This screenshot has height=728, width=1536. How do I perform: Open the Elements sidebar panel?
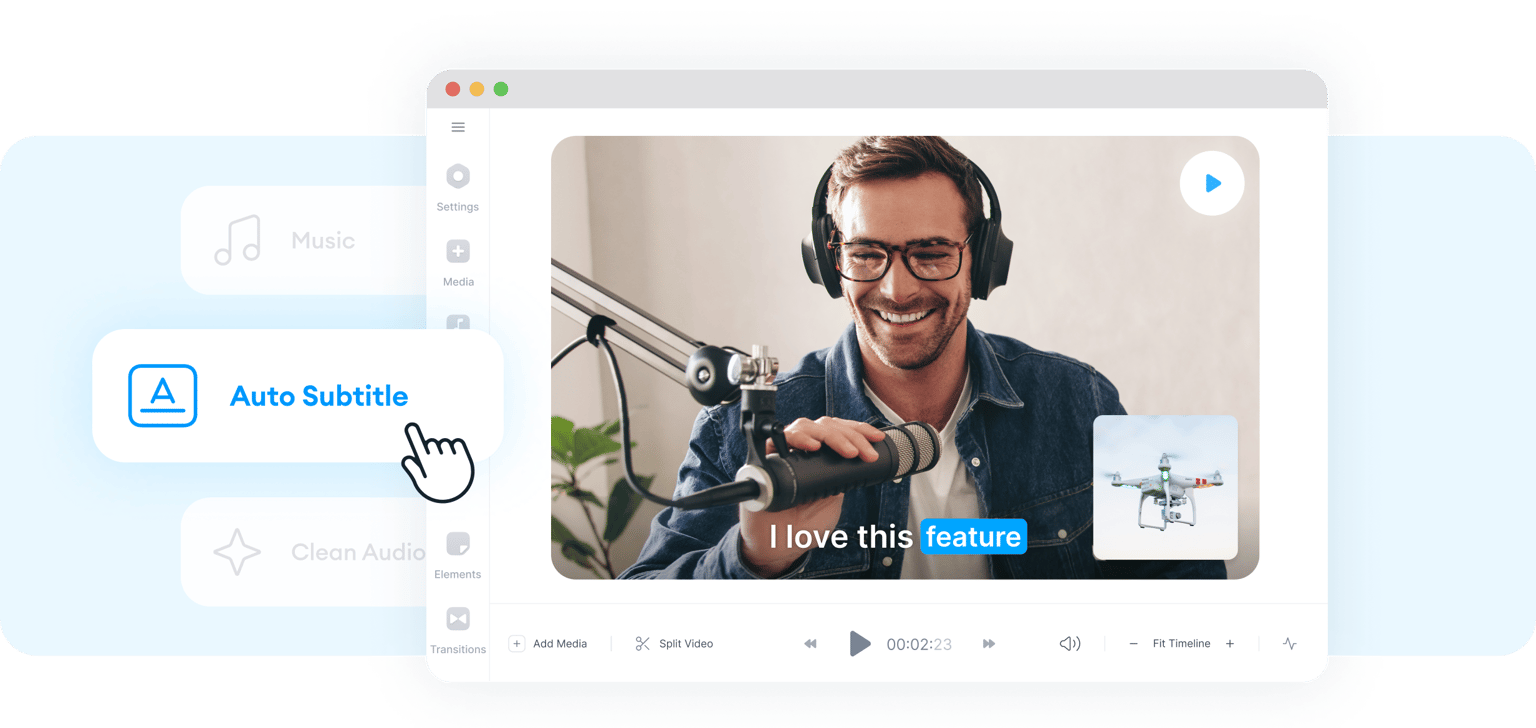click(x=458, y=555)
